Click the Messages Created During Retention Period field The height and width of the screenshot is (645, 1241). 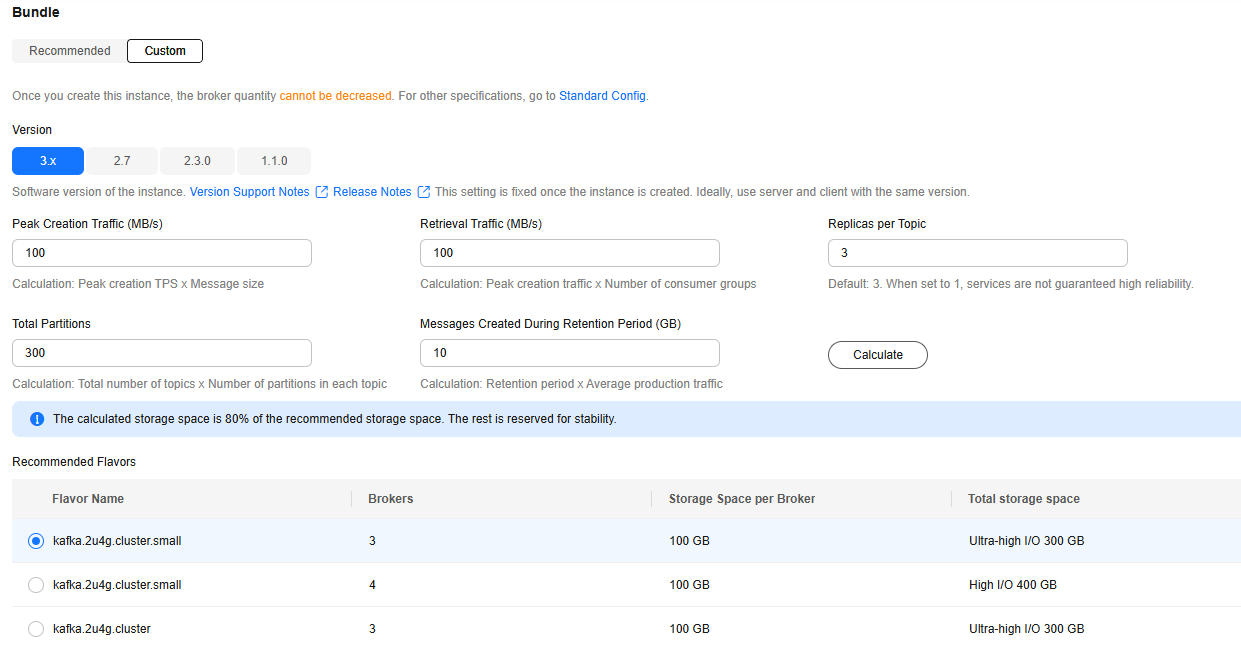570,353
